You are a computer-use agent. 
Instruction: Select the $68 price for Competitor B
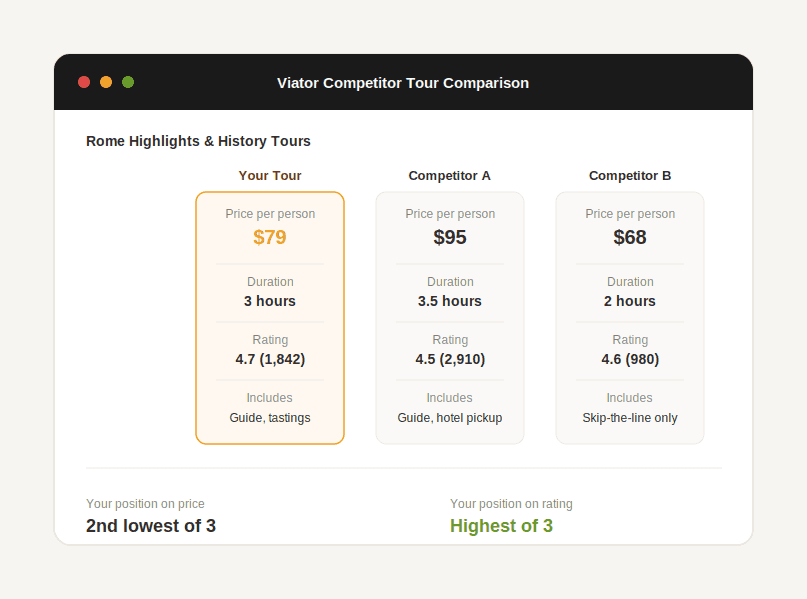tap(630, 237)
